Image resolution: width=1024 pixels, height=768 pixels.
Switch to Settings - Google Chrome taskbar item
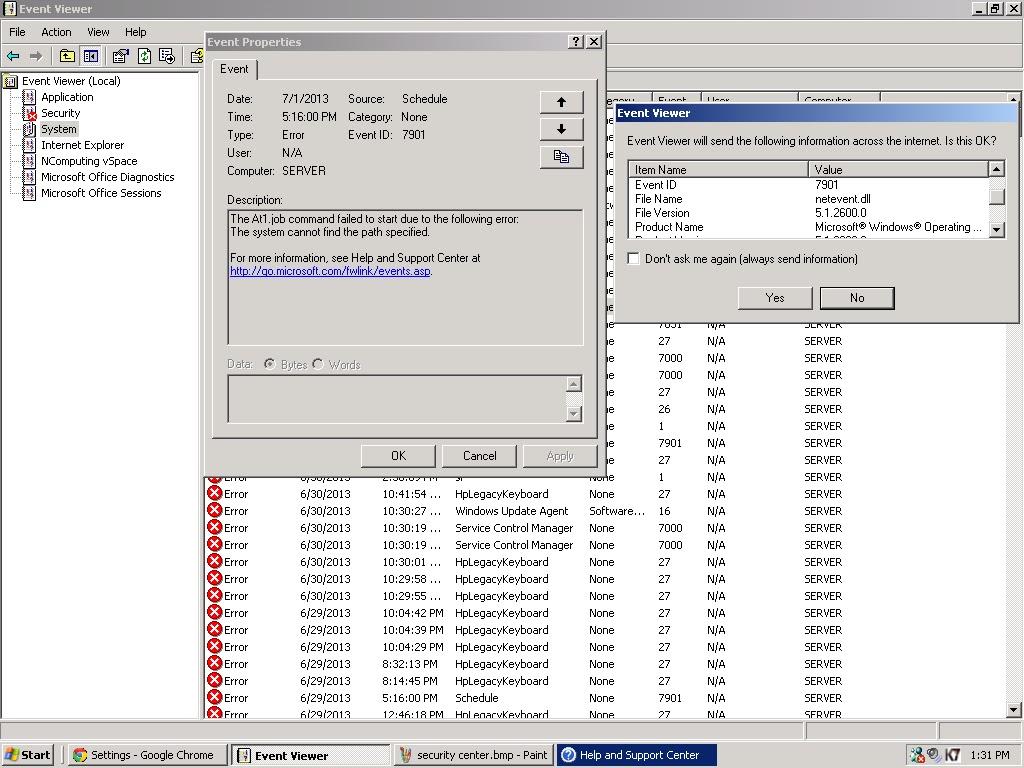point(148,755)
